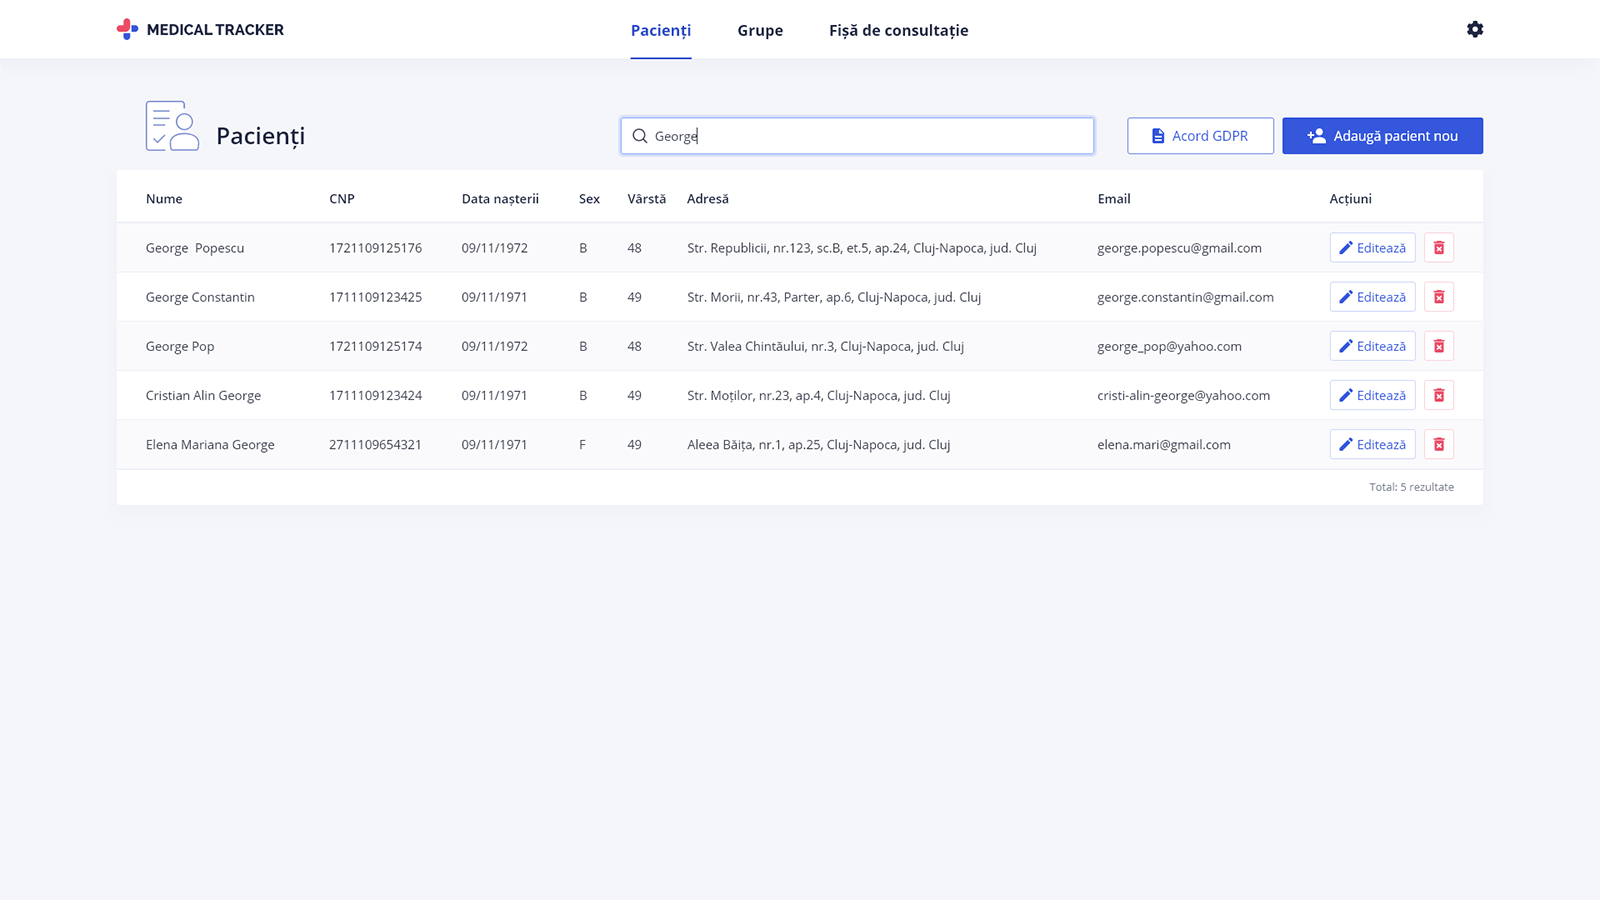Click address Str. Republicii, nr.123
Image resolution: width=1600 pixels, height=900 pixels.
861,248
